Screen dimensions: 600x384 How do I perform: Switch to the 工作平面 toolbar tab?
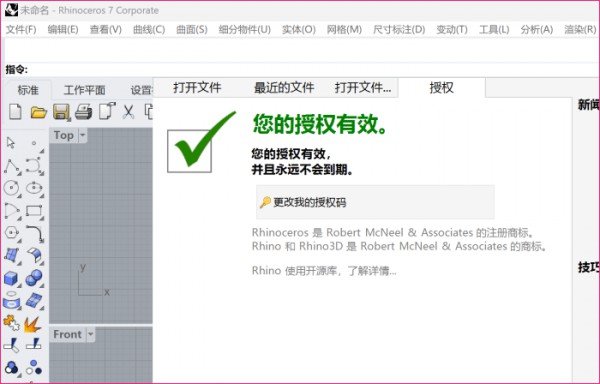click(85, 90)
